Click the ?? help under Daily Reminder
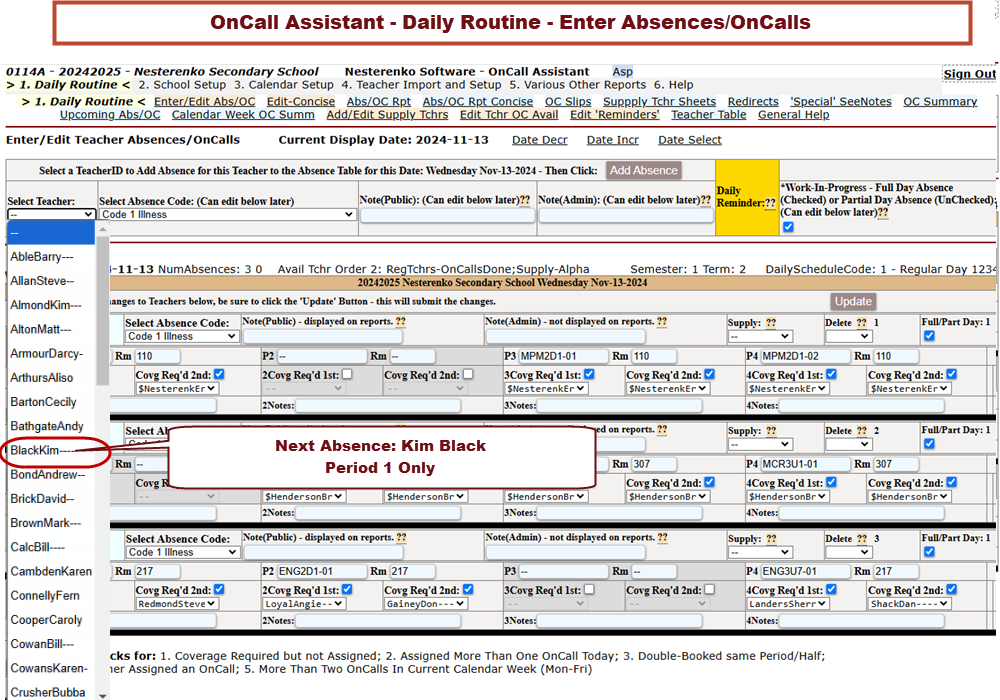 click(770, 203)
